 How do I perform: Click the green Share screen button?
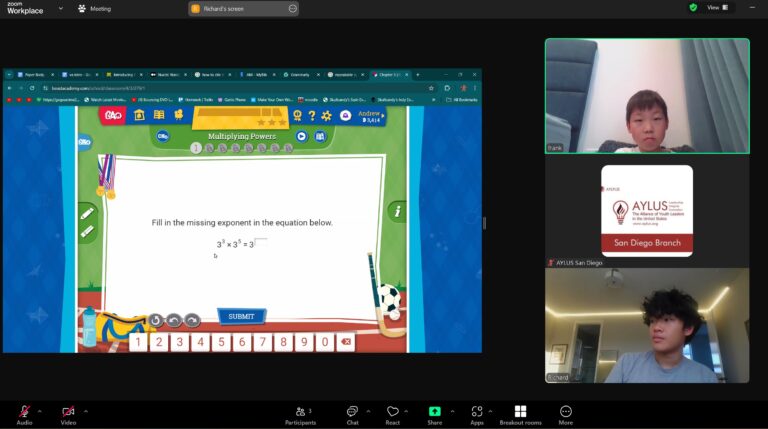coord(434,415)
